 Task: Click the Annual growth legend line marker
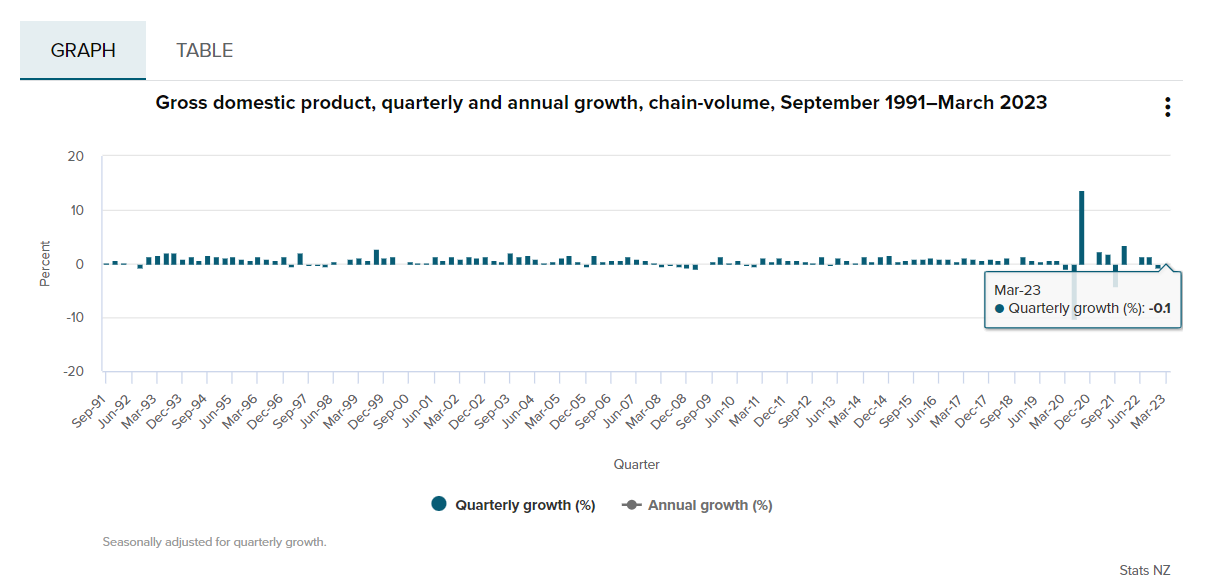[x=631, y=505]
